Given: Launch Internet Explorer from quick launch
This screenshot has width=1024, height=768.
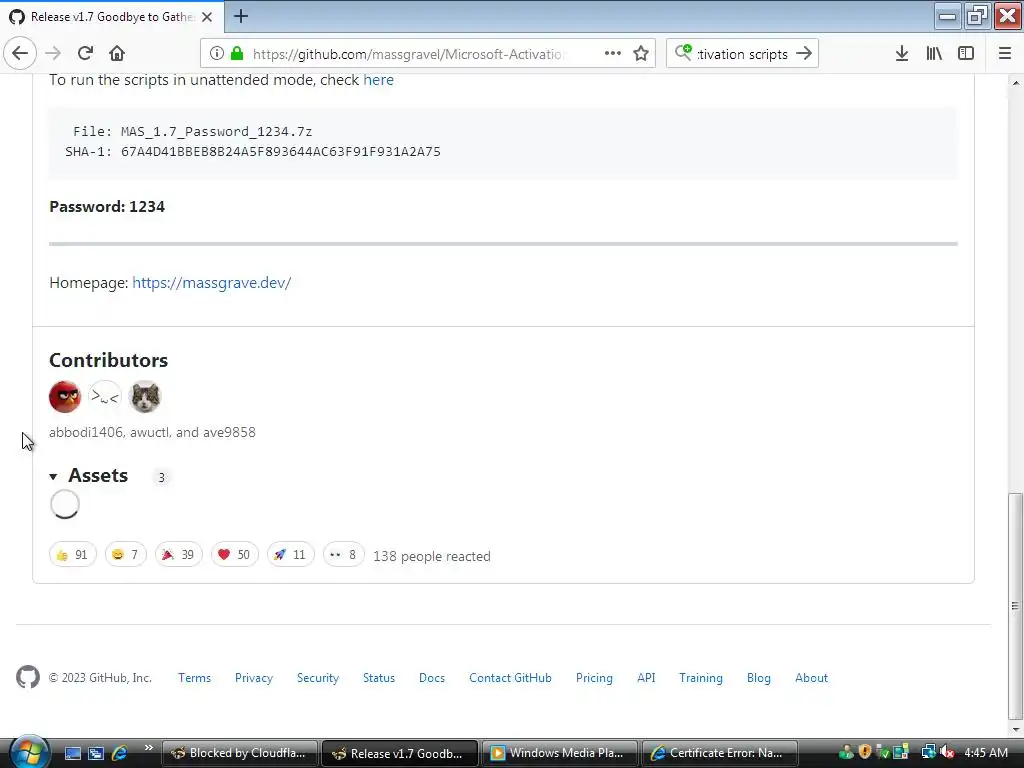Looking at the screenshot, I should (x=120, y=753).
